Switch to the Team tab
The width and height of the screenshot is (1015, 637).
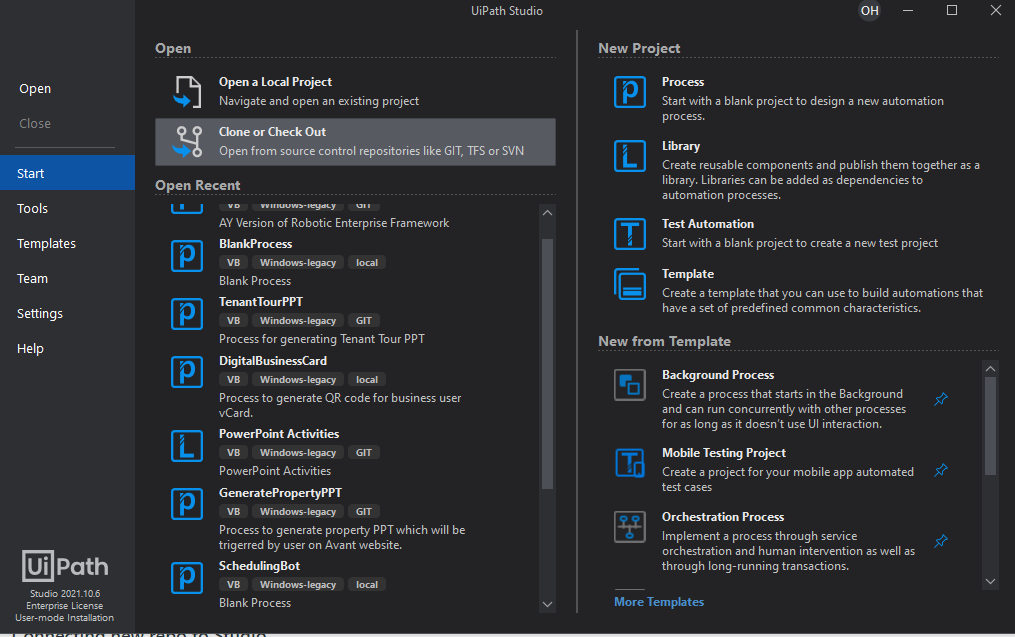click(67, 278)
